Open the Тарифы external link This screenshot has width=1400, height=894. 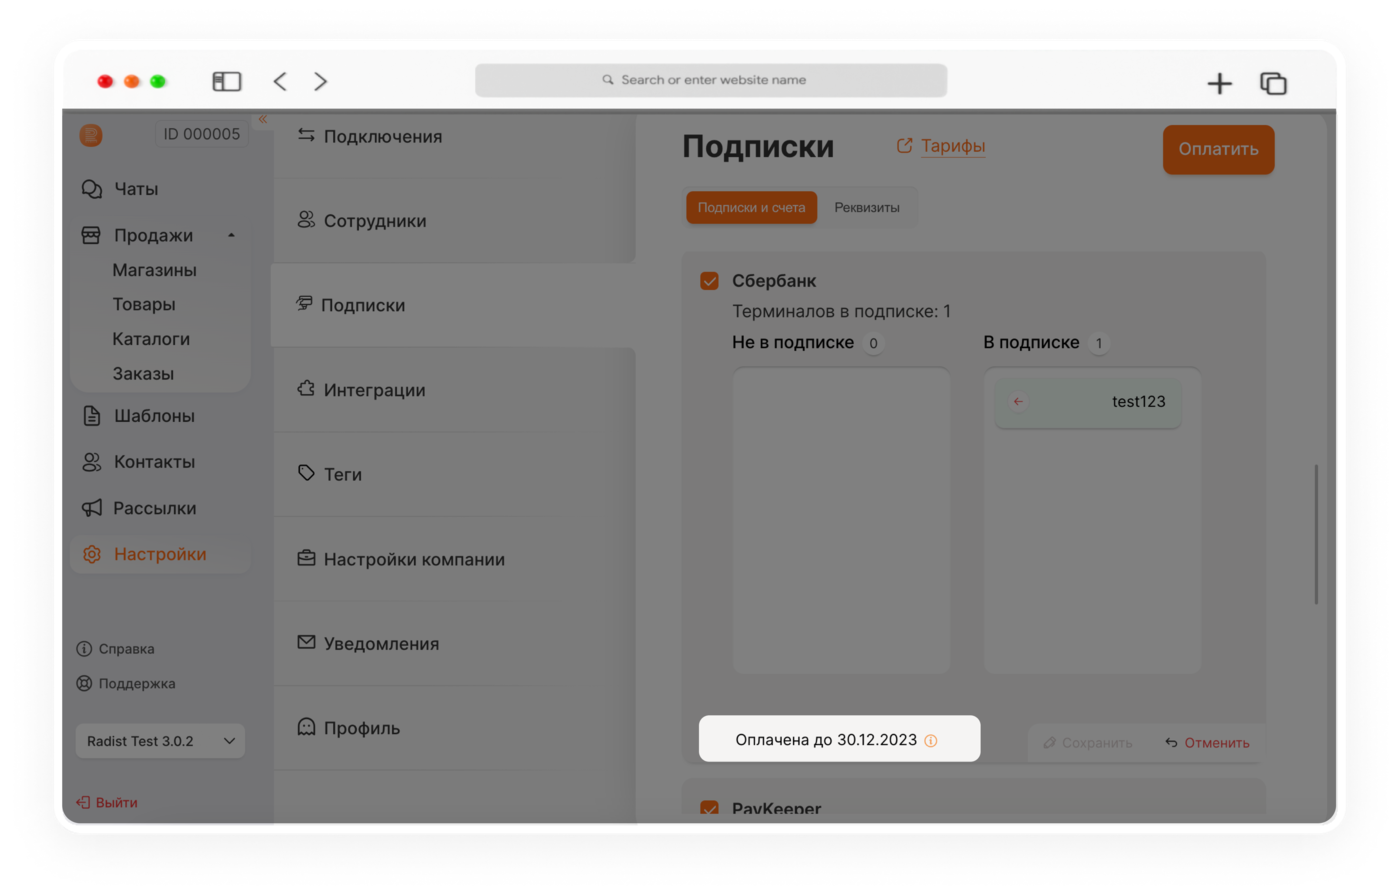point(941,146)
